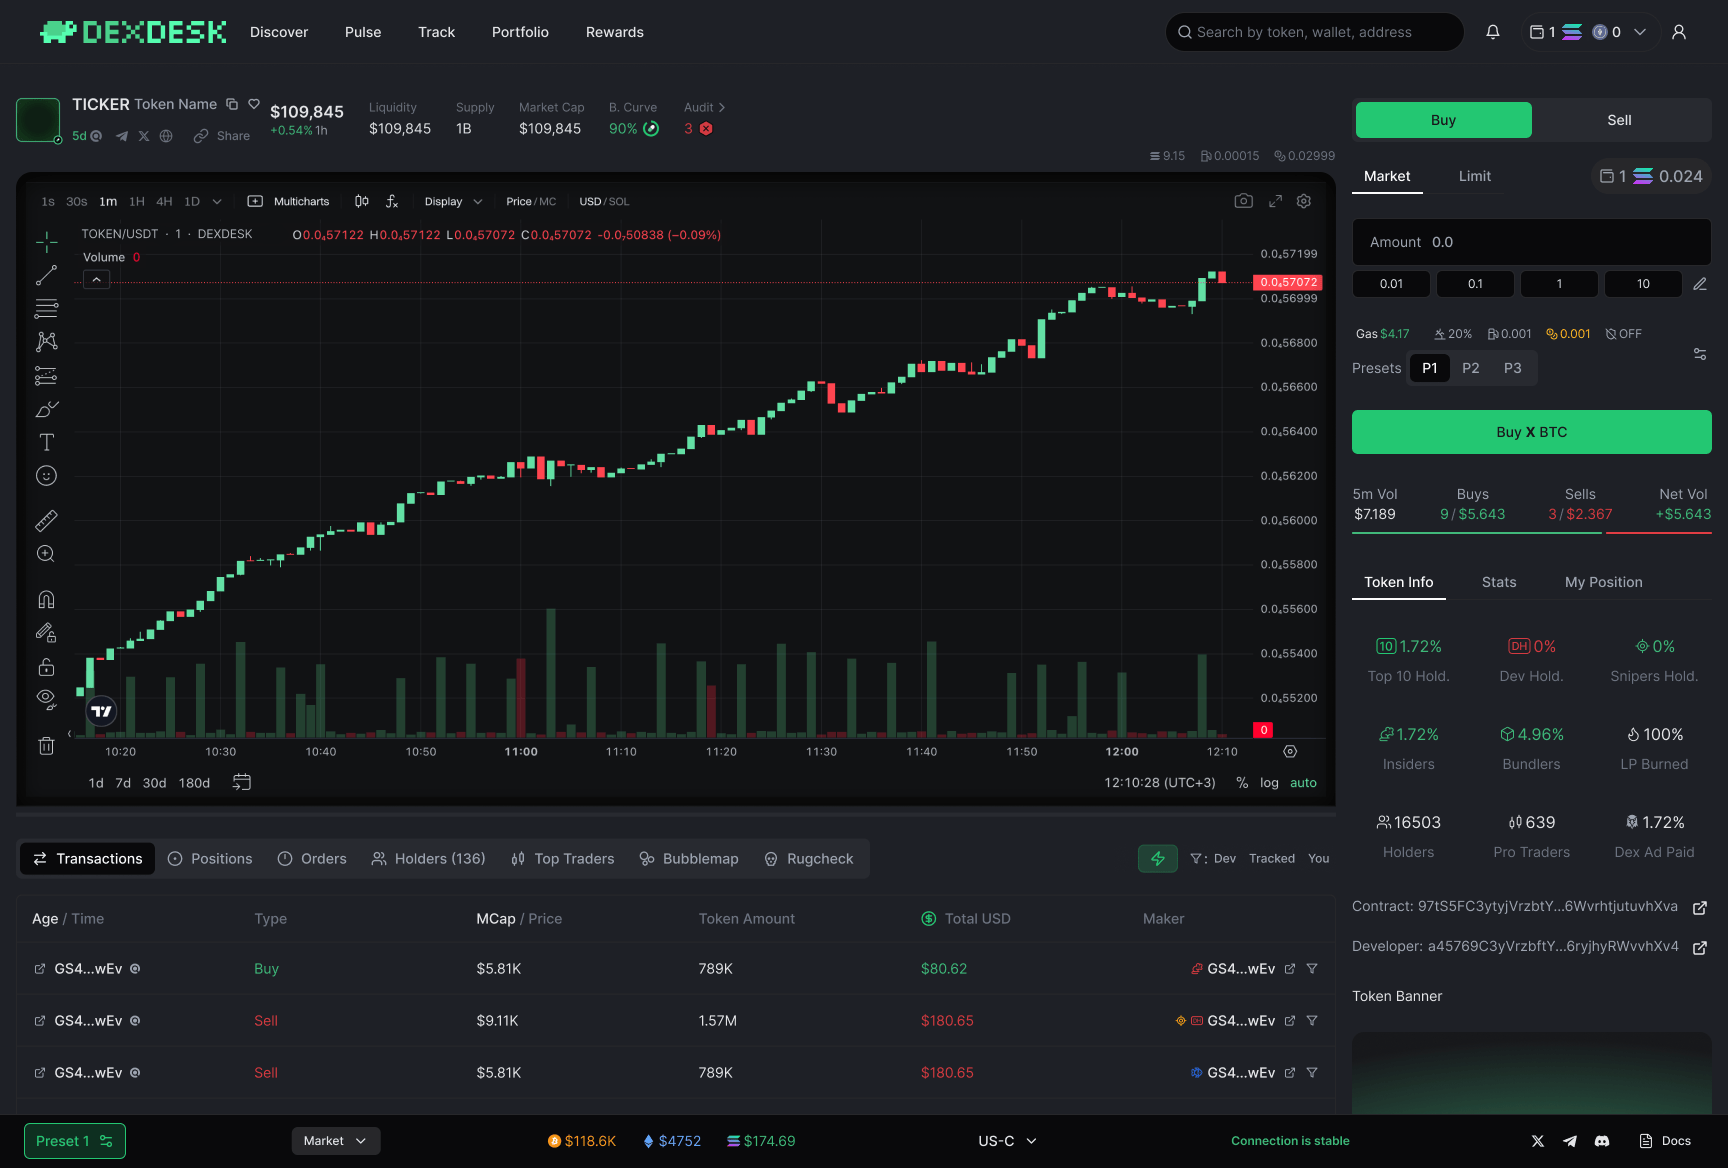The height and width of the screenshot is (1168, 1728).
Task: Focus the token search field
Action: tap(1314, 32)
